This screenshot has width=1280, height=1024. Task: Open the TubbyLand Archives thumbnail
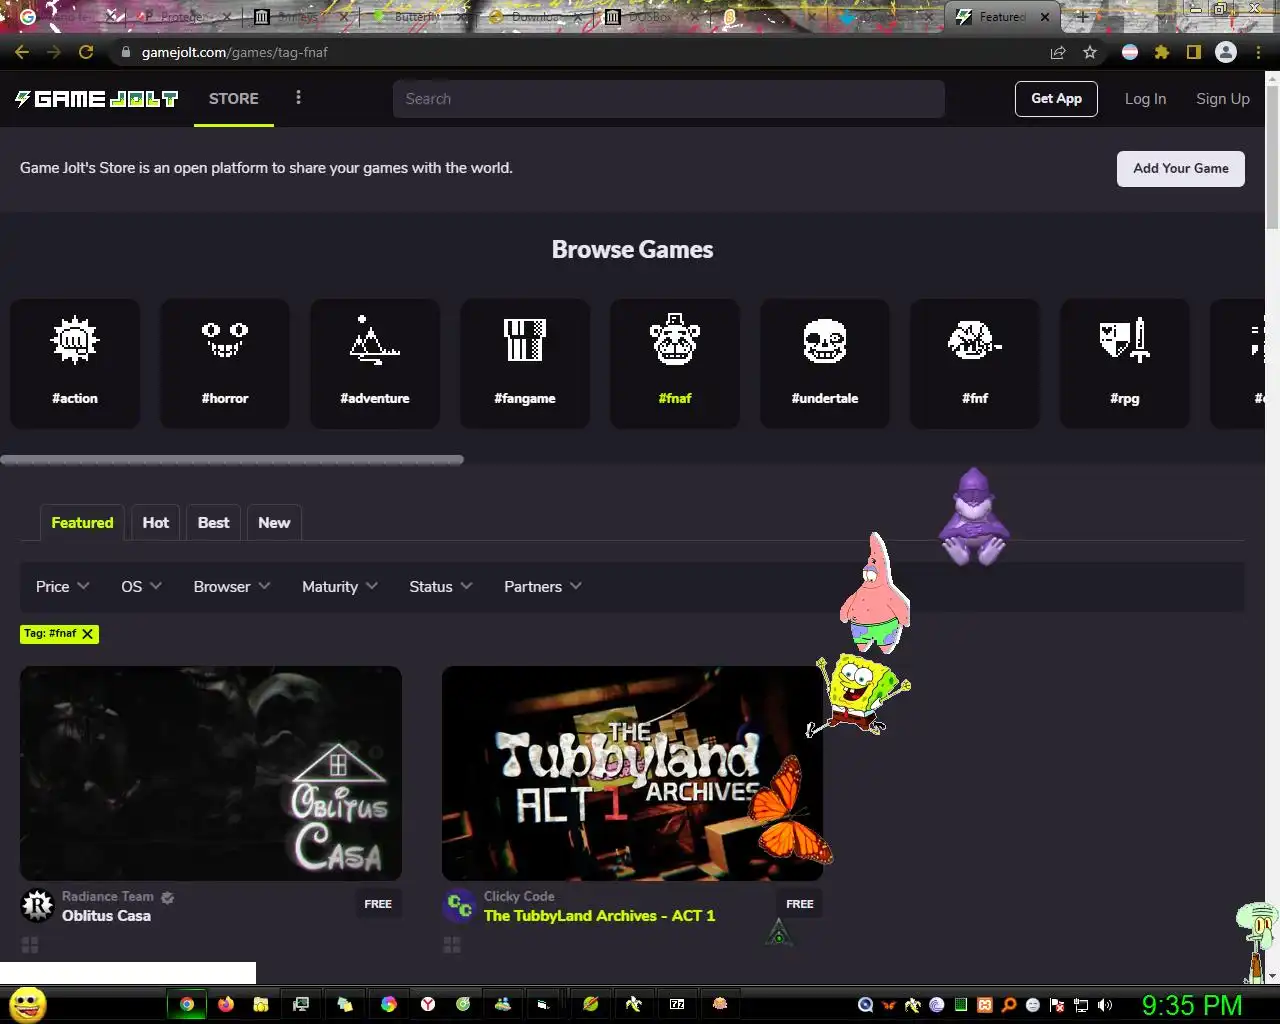click(x=632, y=774)
